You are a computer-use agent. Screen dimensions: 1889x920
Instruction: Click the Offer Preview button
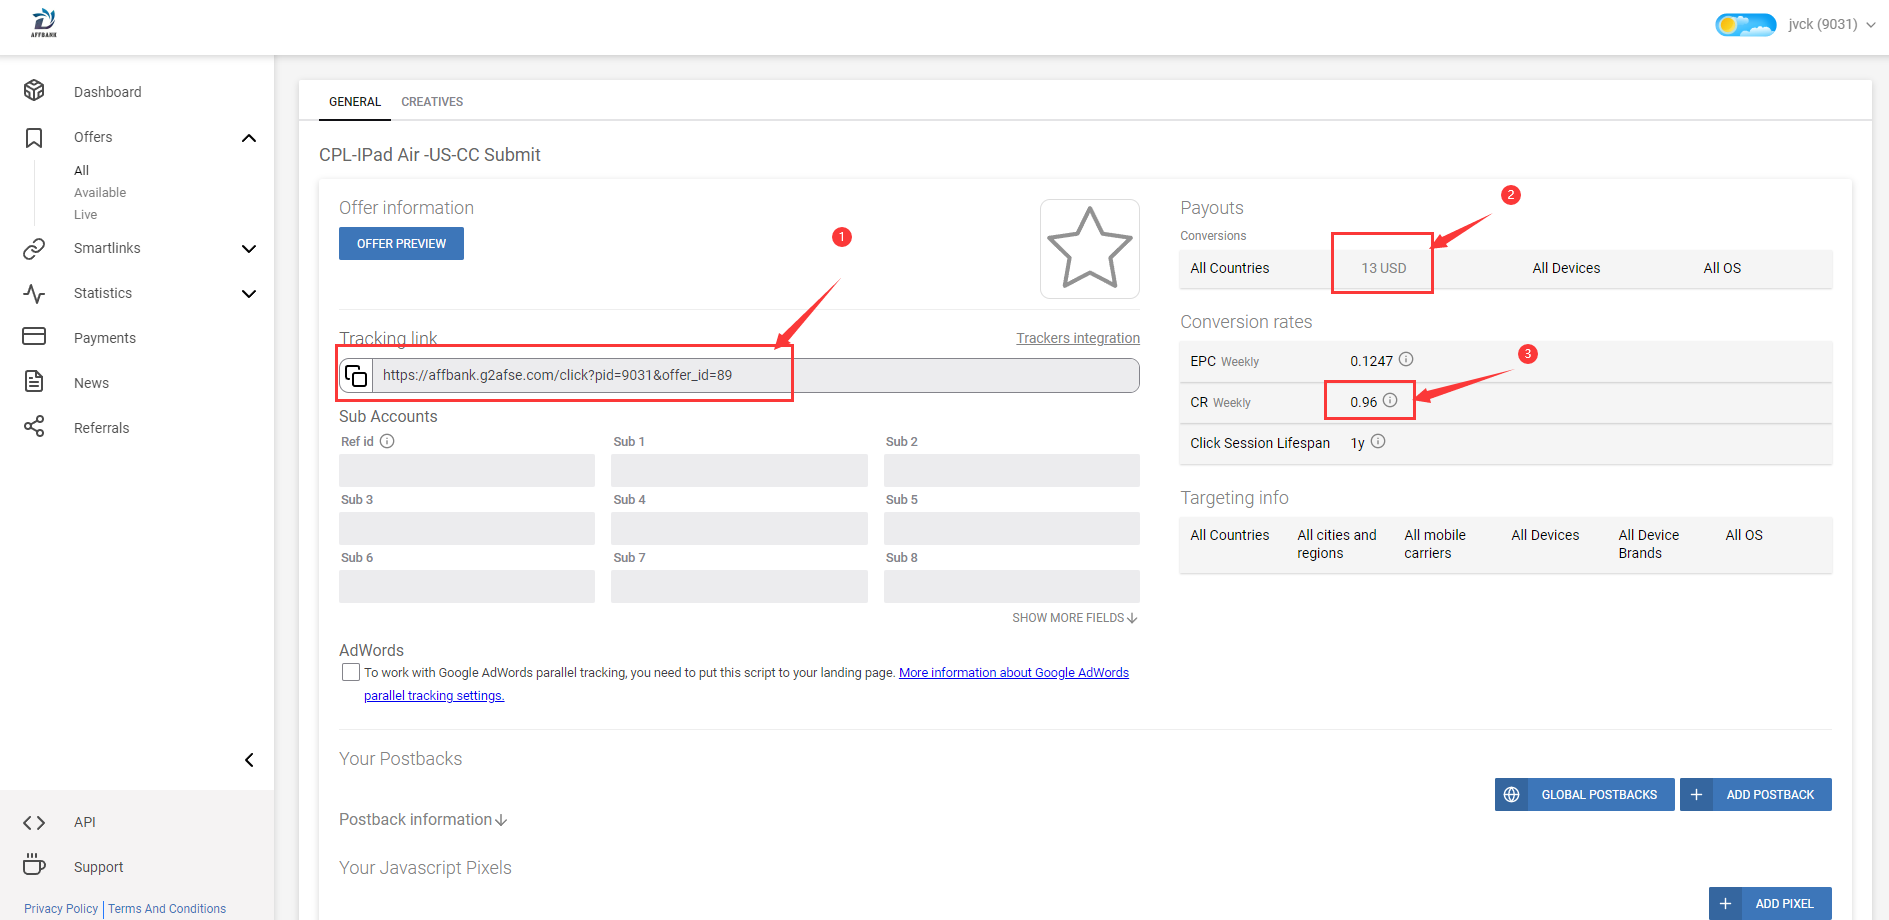point(401,244)
